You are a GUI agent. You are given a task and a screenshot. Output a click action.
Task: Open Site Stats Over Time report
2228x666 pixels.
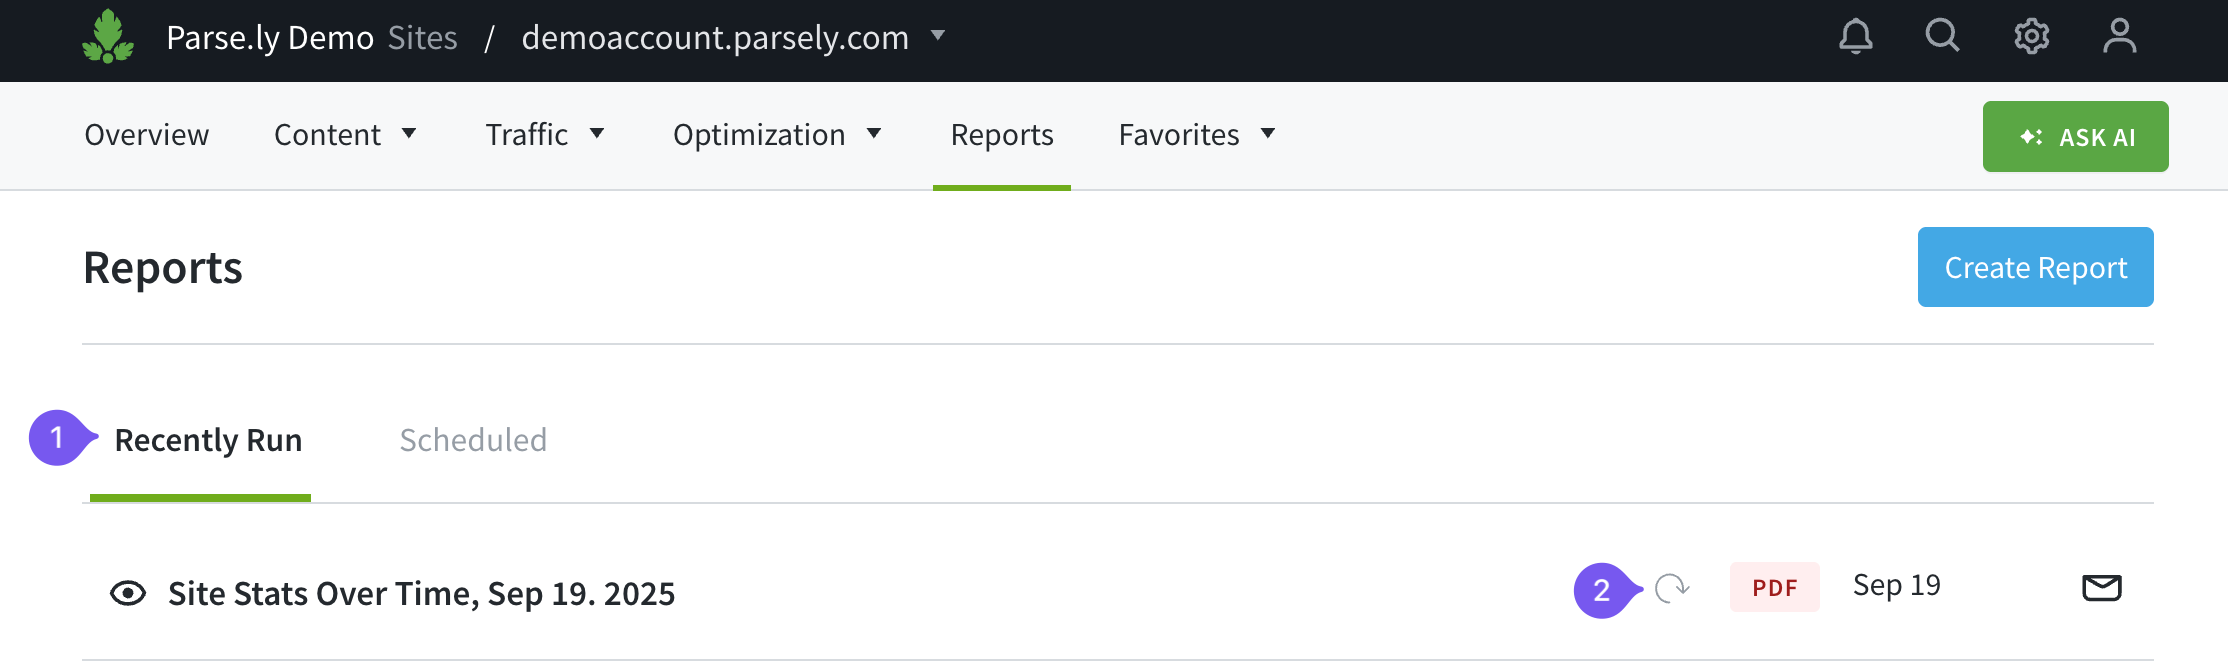point(421,594)
